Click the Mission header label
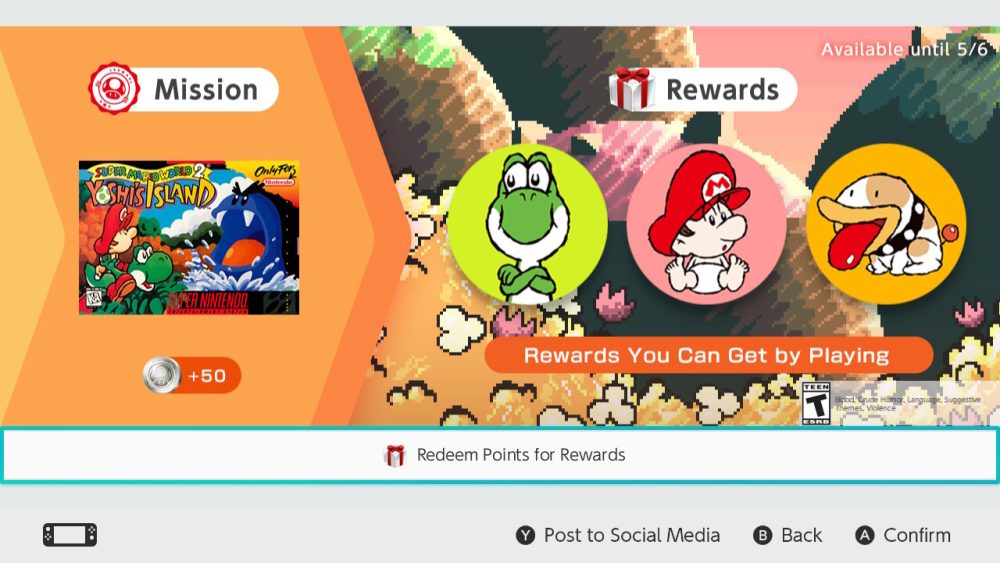 (206, 89)
